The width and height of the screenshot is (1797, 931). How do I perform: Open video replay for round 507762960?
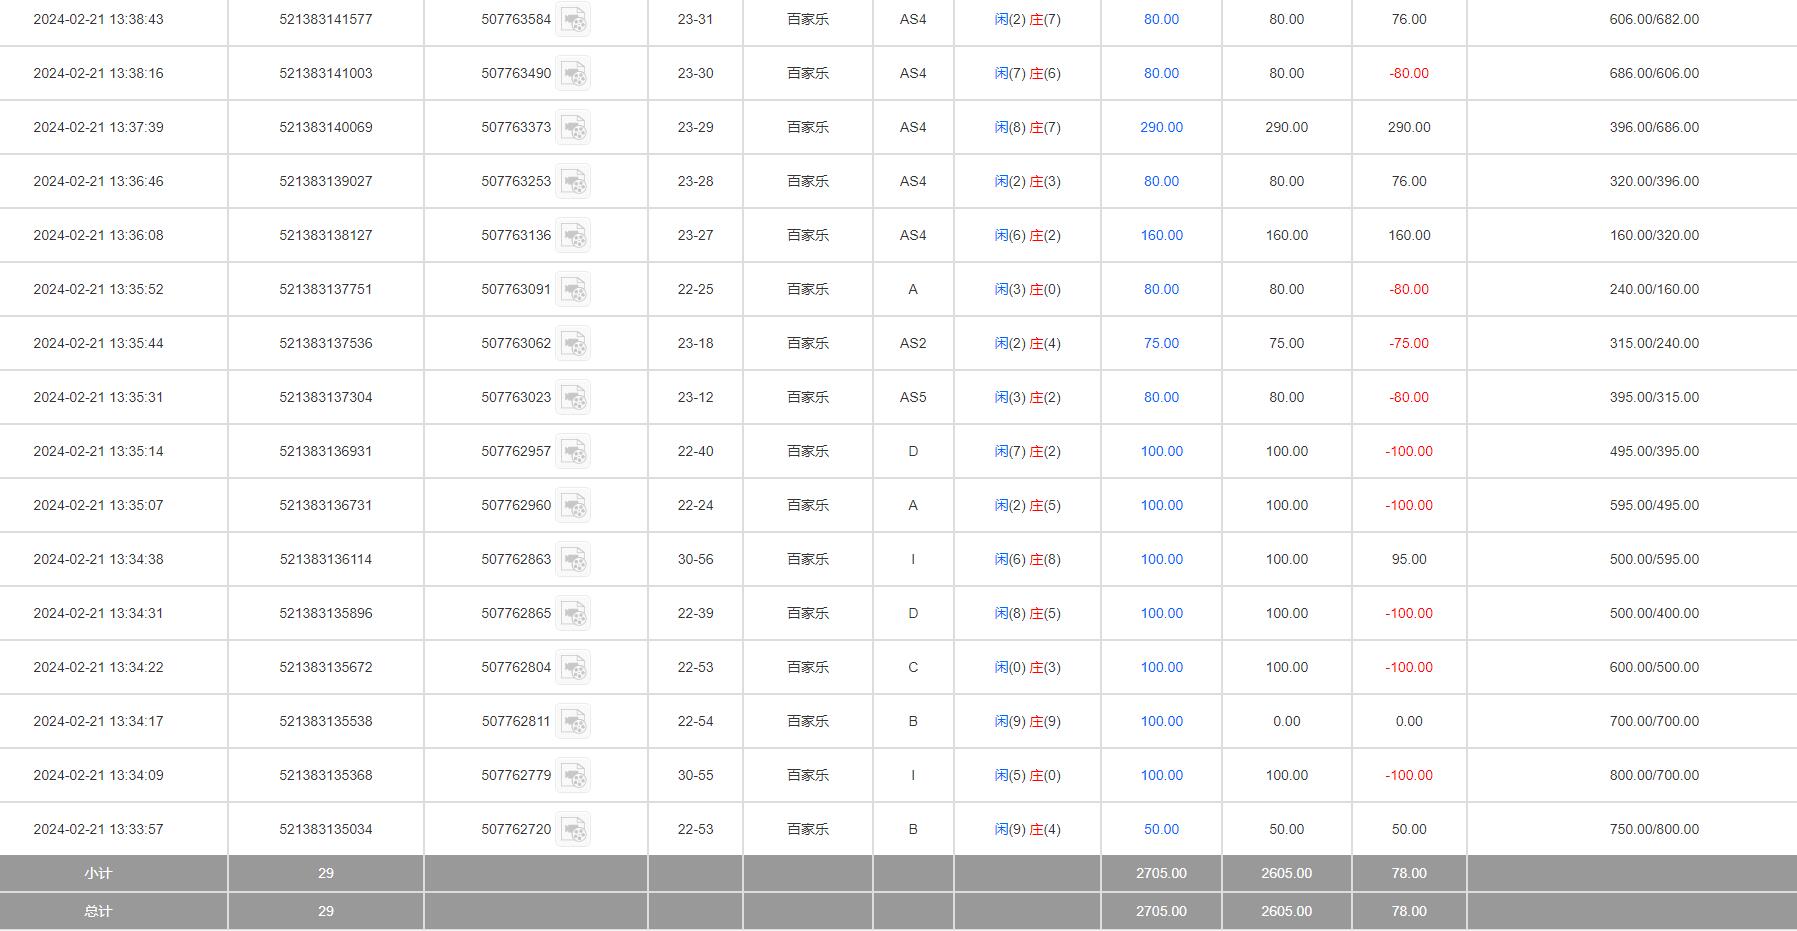pyautogui.click(x=573, y=506)
